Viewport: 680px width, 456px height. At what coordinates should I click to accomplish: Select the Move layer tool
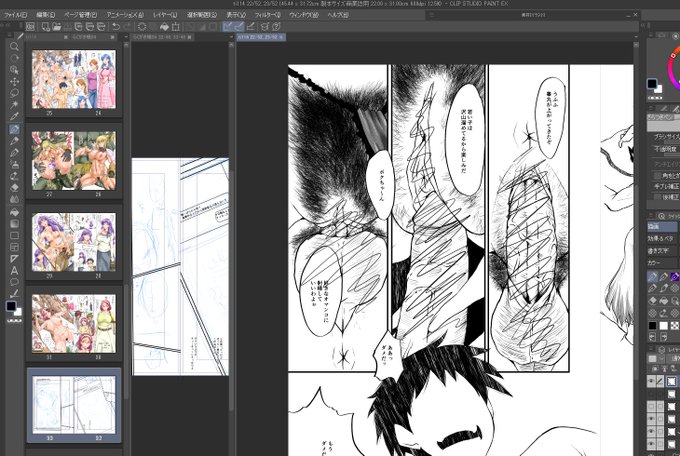(14, 82)
